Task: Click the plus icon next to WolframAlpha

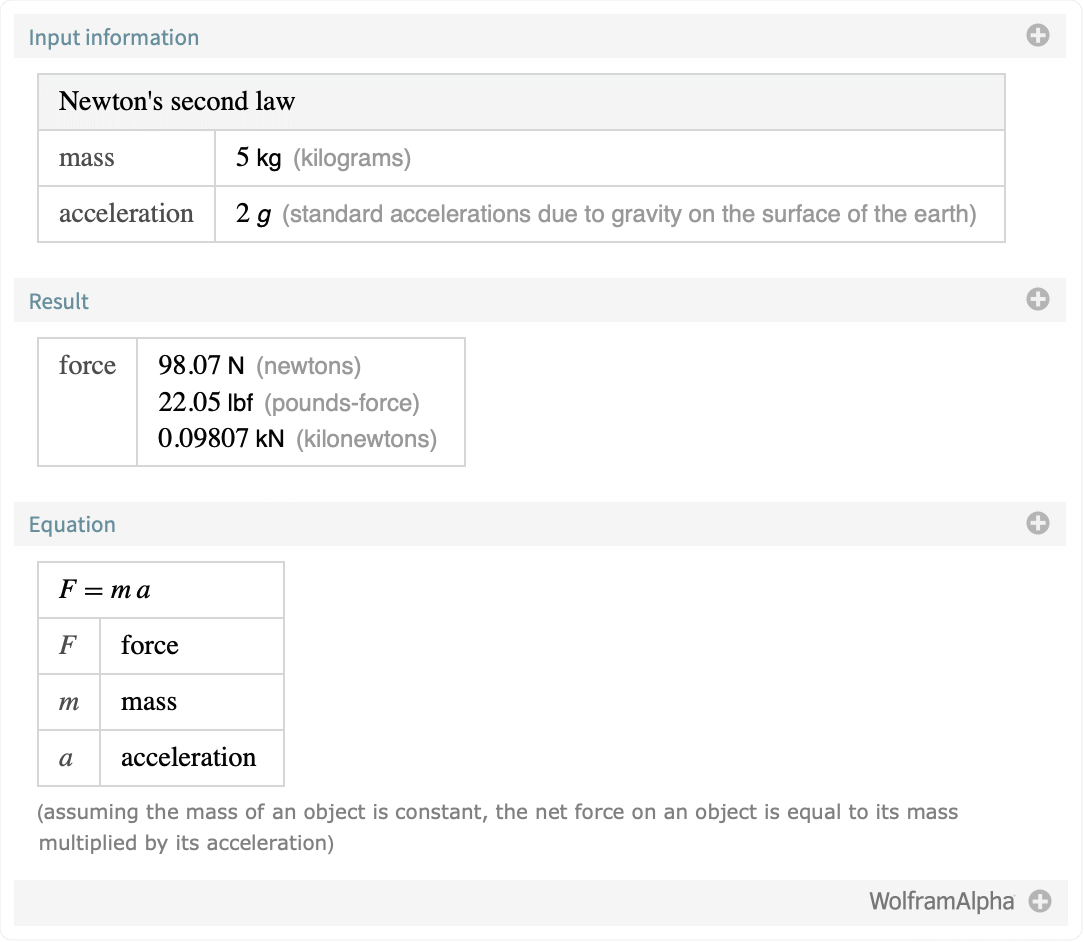Action: click(1040, 902)
